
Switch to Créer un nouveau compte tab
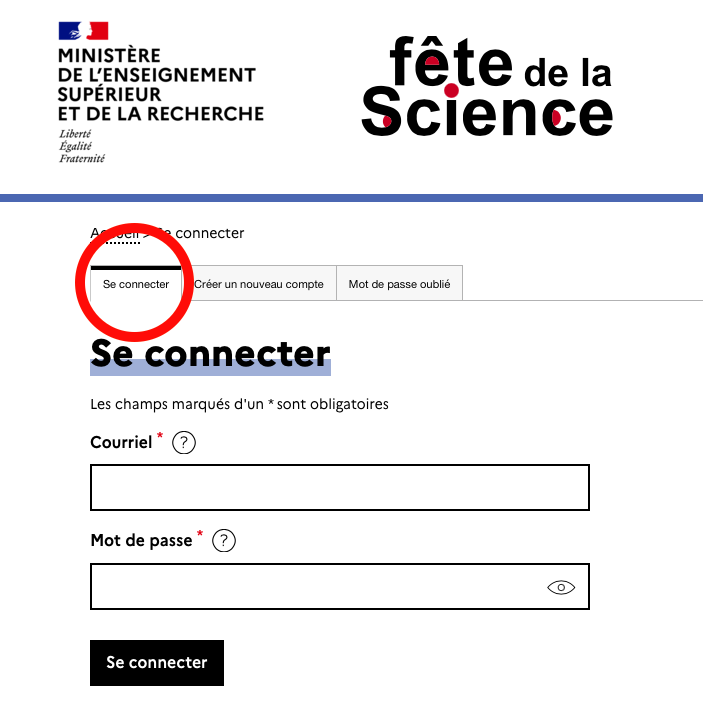coord(259,284)
